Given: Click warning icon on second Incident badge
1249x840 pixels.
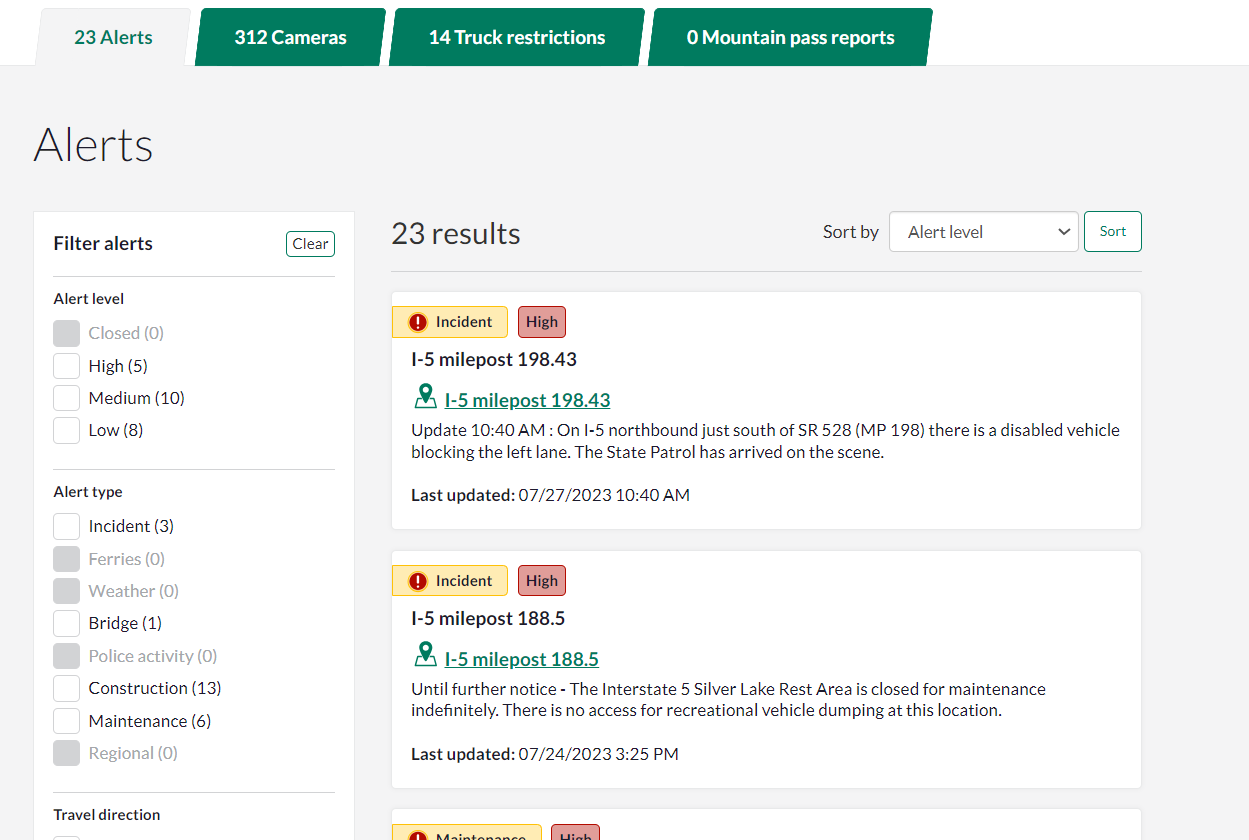Looking at the screenshot, I should (x=418, y=582).
